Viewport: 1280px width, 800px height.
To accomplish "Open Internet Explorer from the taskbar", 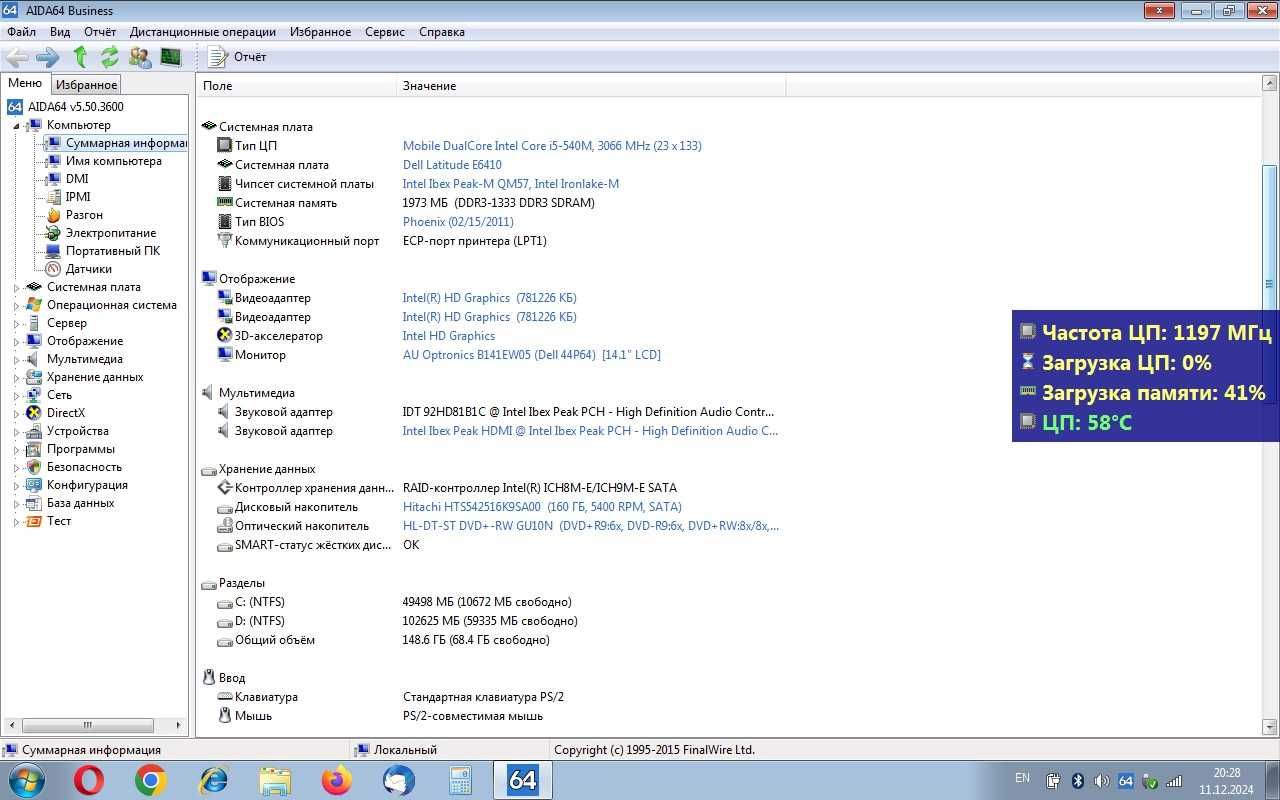I will 213,780.
